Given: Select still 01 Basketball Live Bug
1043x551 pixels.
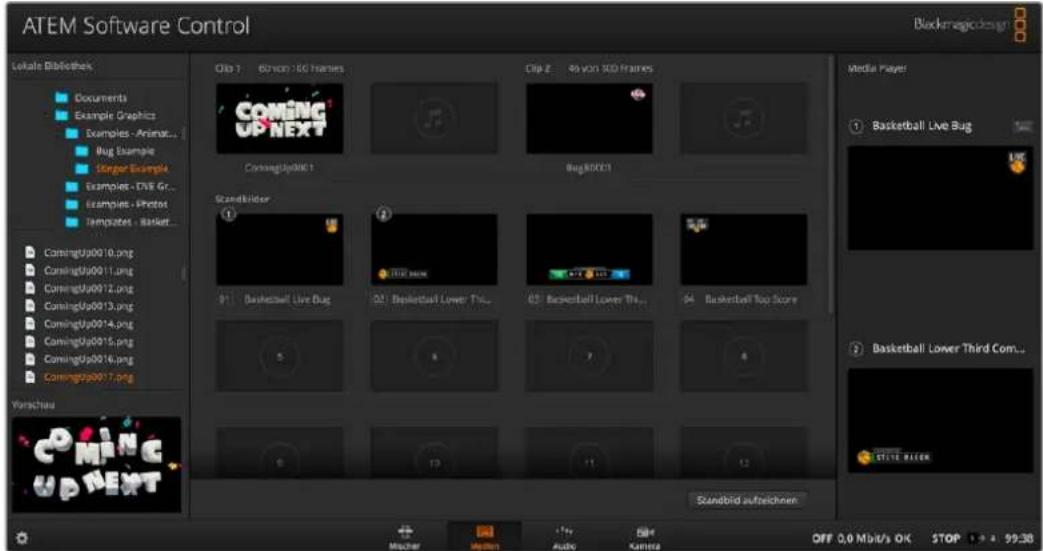Looking at the screenshot, I should [279, 250].
